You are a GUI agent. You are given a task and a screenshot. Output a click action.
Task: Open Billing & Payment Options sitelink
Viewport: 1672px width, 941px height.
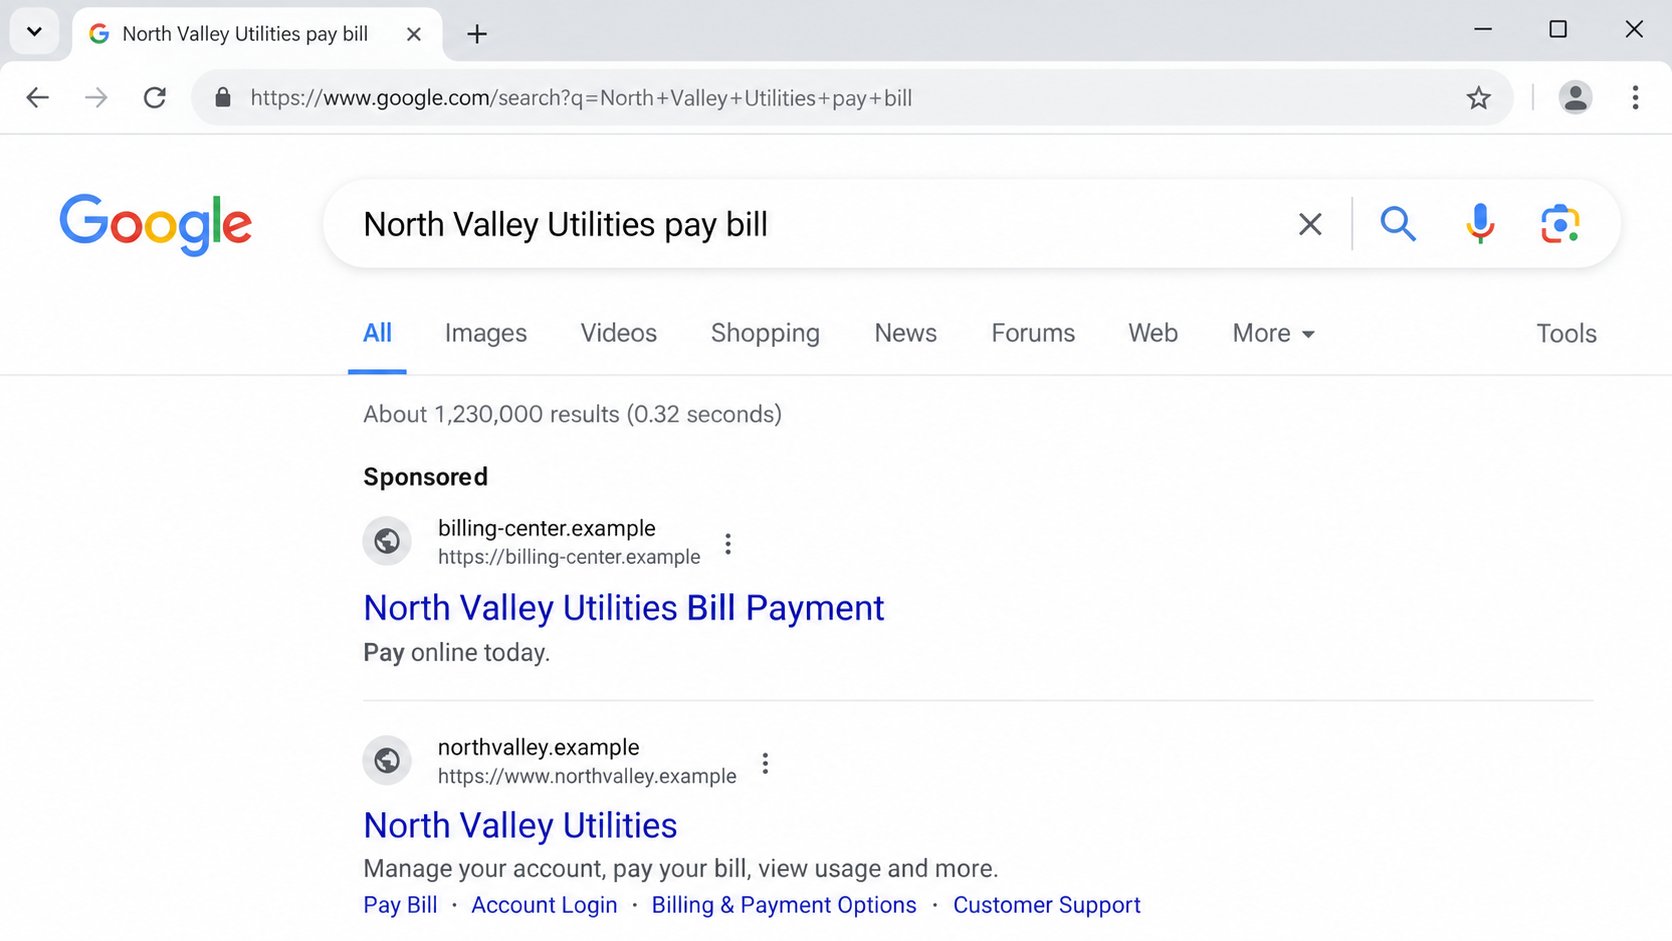pos(784,905)
